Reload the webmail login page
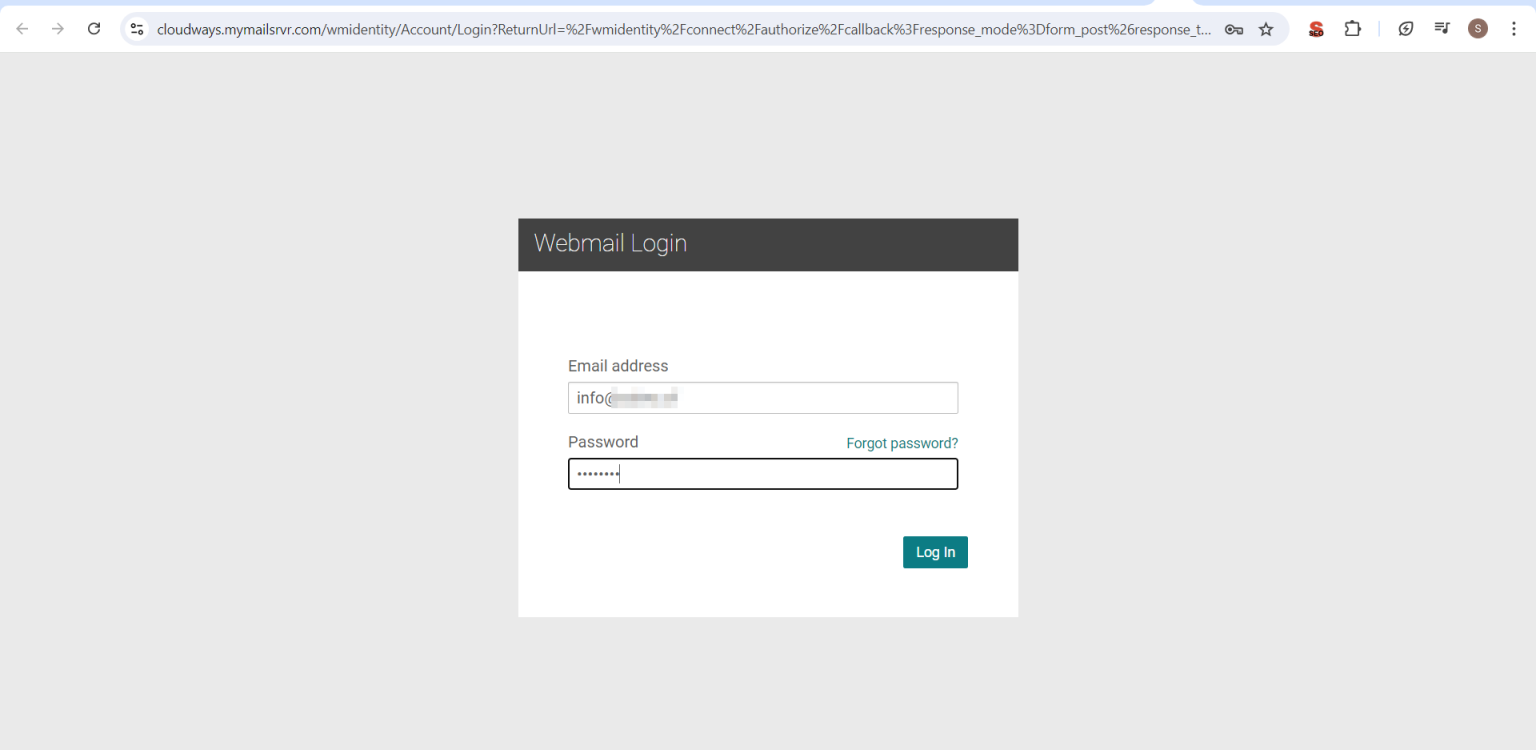Screen dimensions: 1536x750 pyautogui.click(x=94, y=29)
